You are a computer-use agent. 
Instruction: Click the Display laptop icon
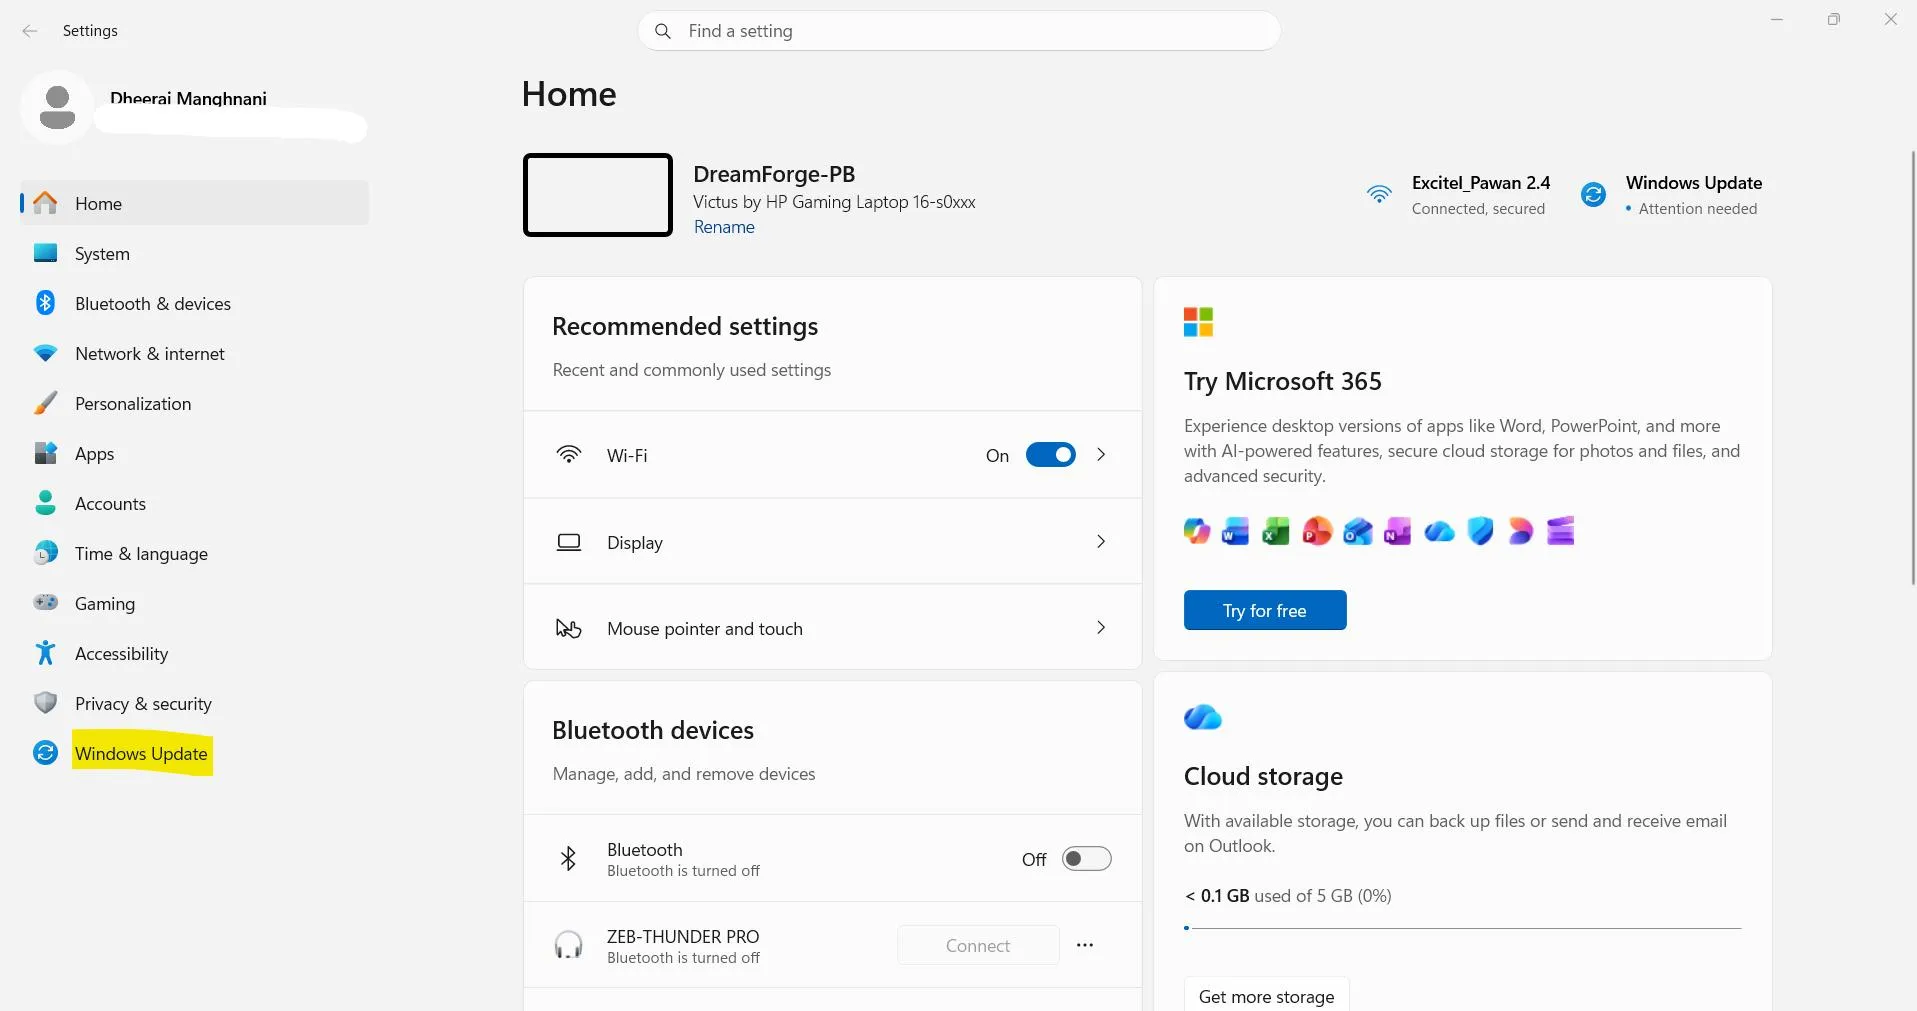tap(569, 542)
